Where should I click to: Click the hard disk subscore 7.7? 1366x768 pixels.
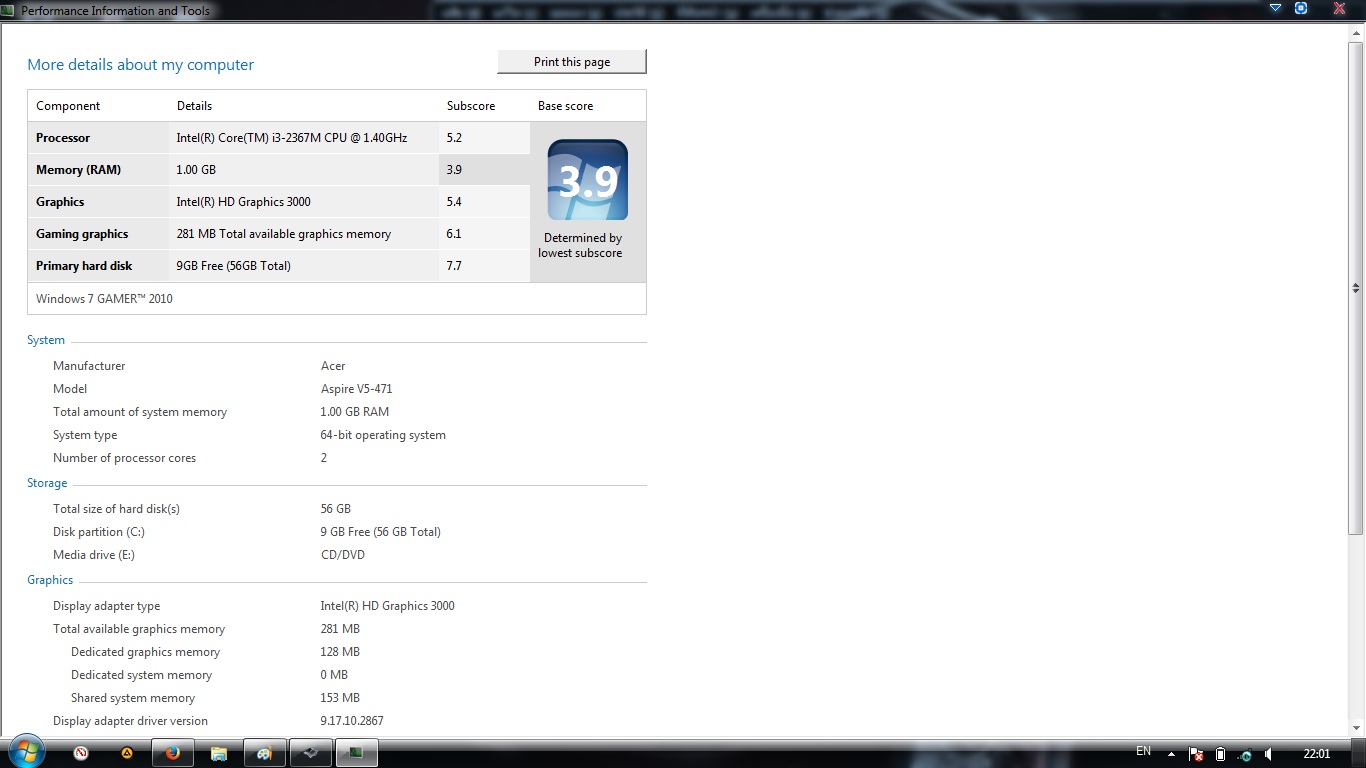[454, 266]
